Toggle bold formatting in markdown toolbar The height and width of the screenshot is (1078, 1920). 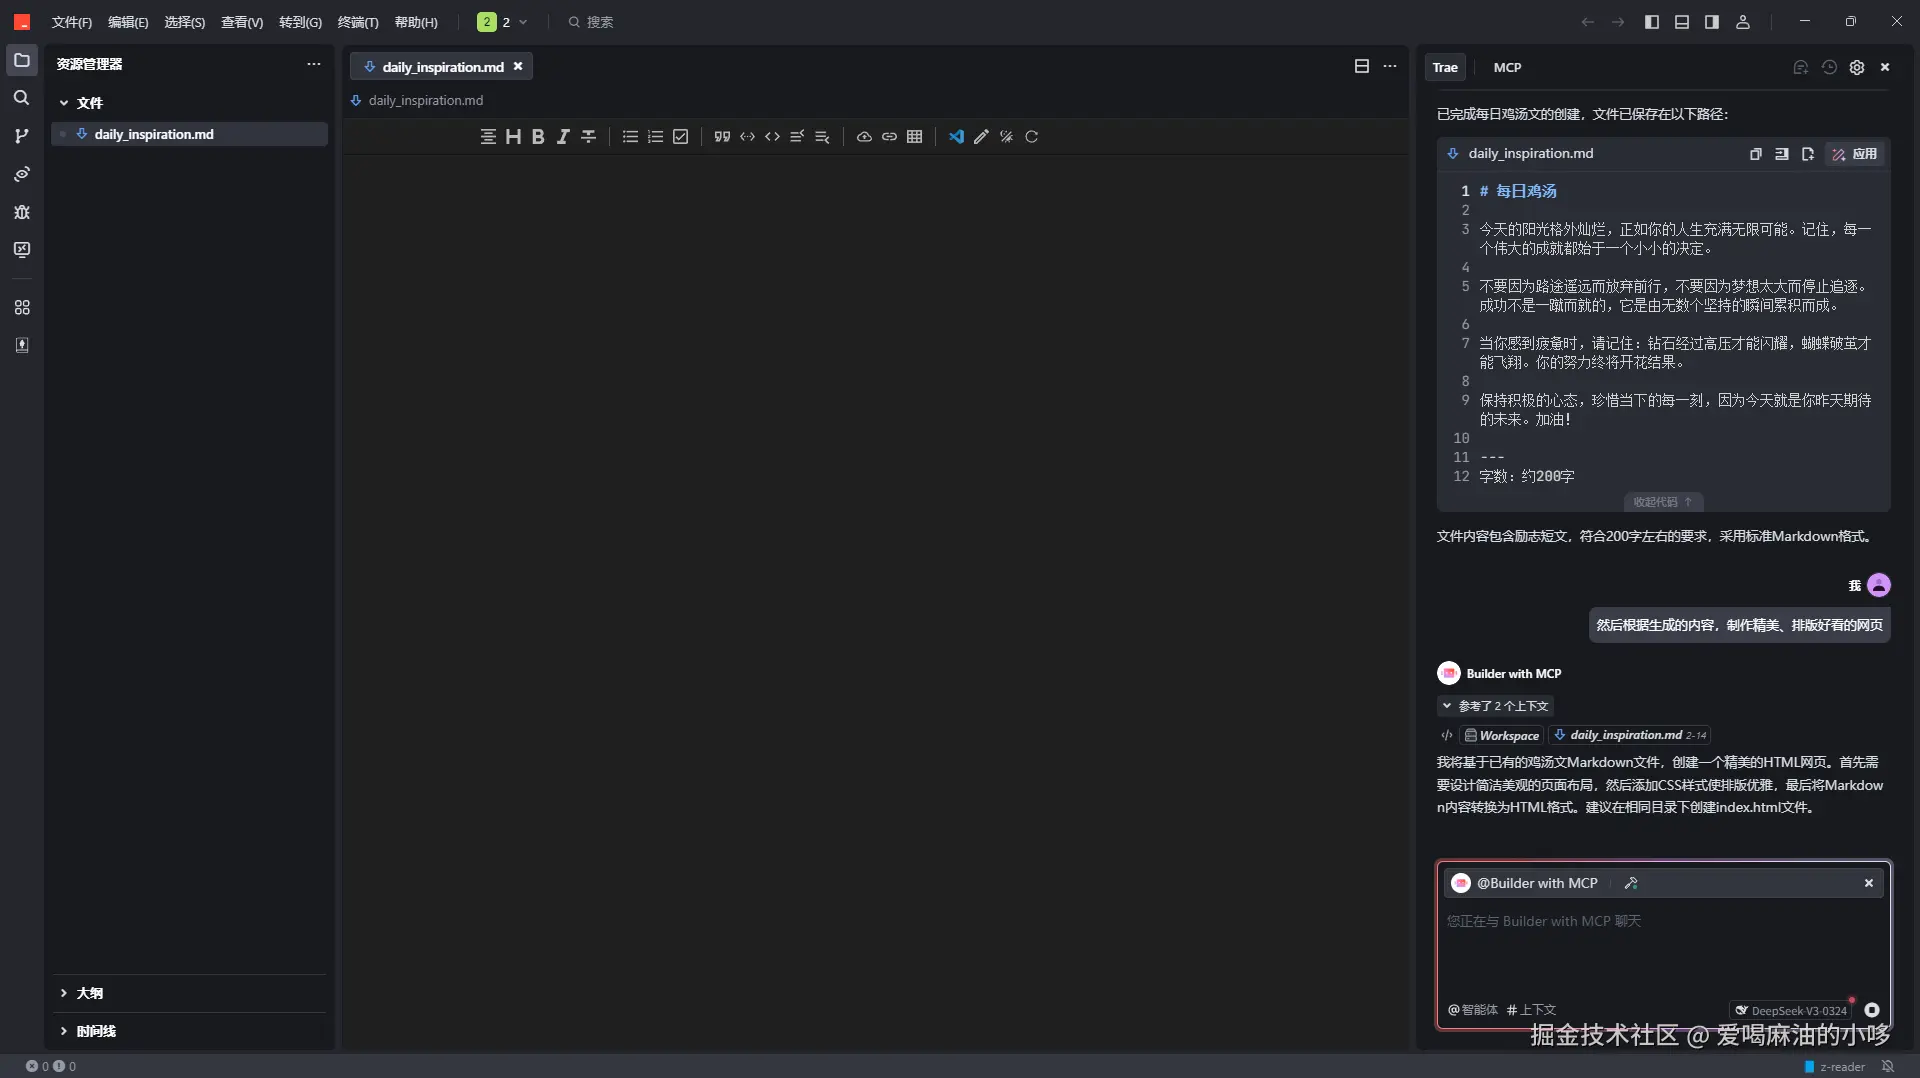[x=538, y=137]
